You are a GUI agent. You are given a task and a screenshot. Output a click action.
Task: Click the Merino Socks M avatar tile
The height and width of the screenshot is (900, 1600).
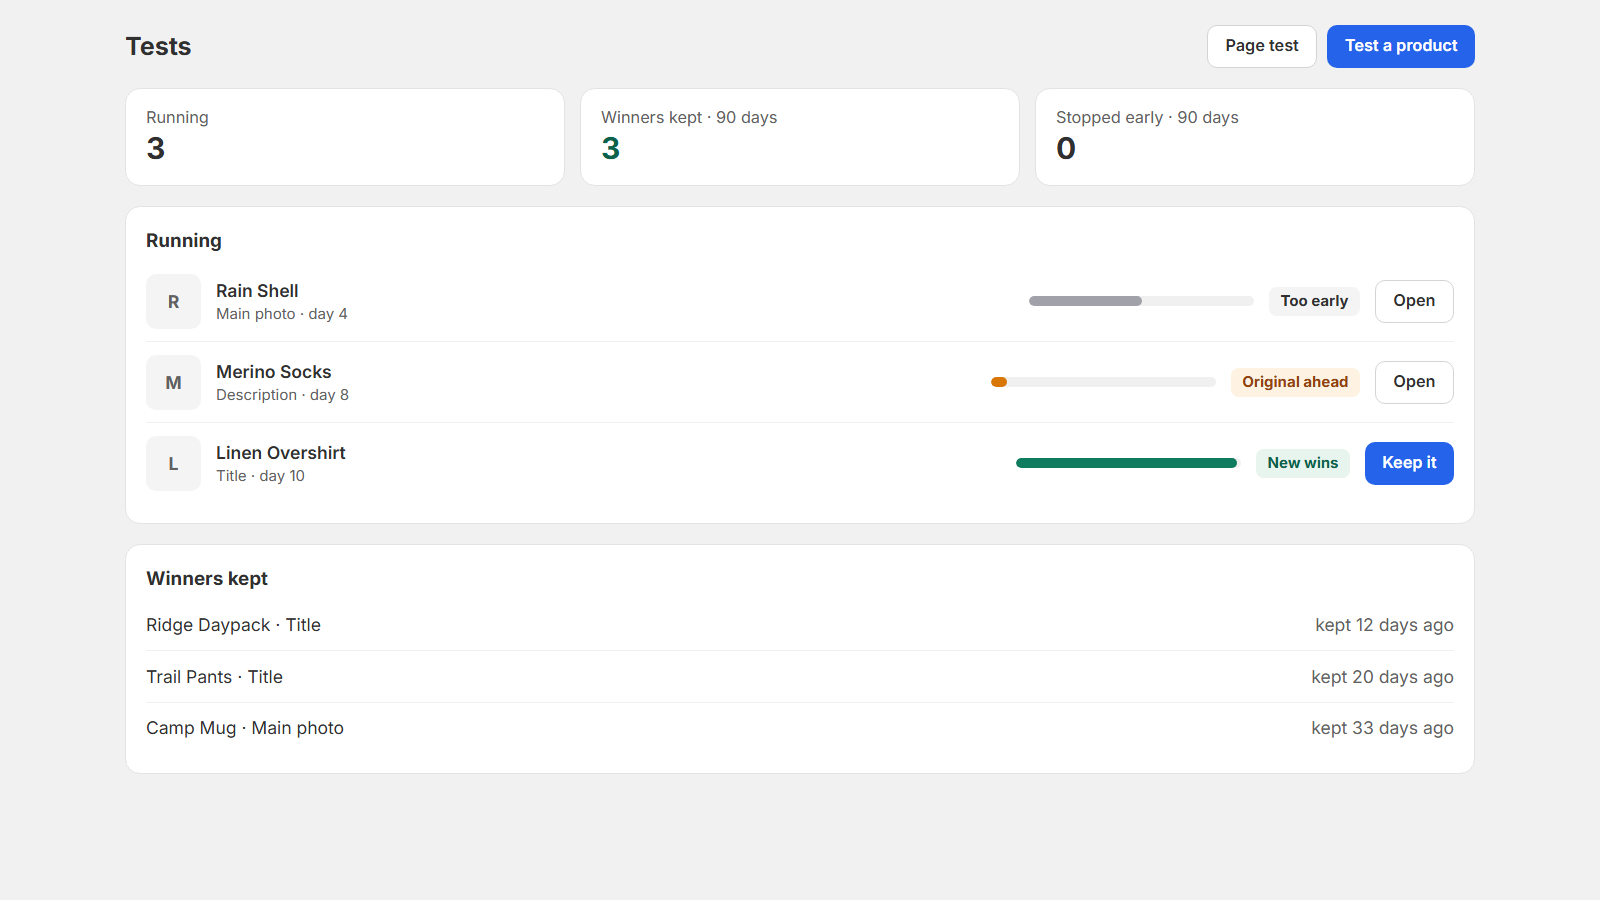coord(173,383)
